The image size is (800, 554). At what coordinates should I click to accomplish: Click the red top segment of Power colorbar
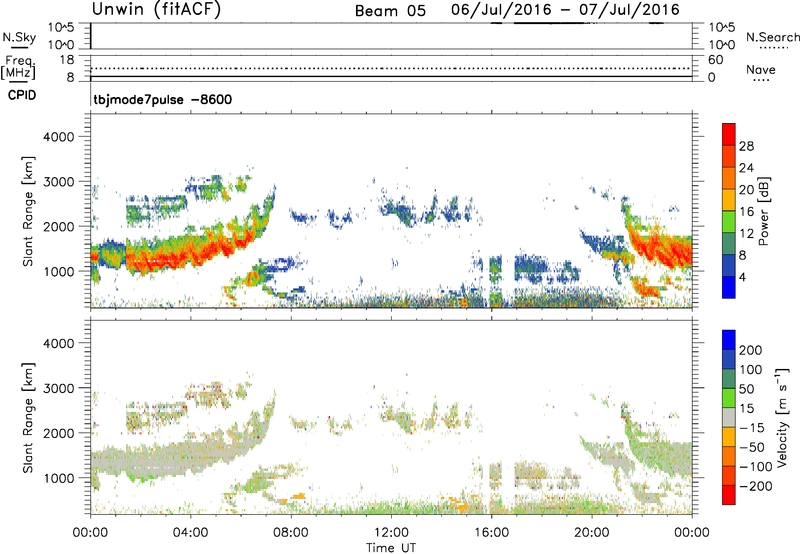pos(729,135)
